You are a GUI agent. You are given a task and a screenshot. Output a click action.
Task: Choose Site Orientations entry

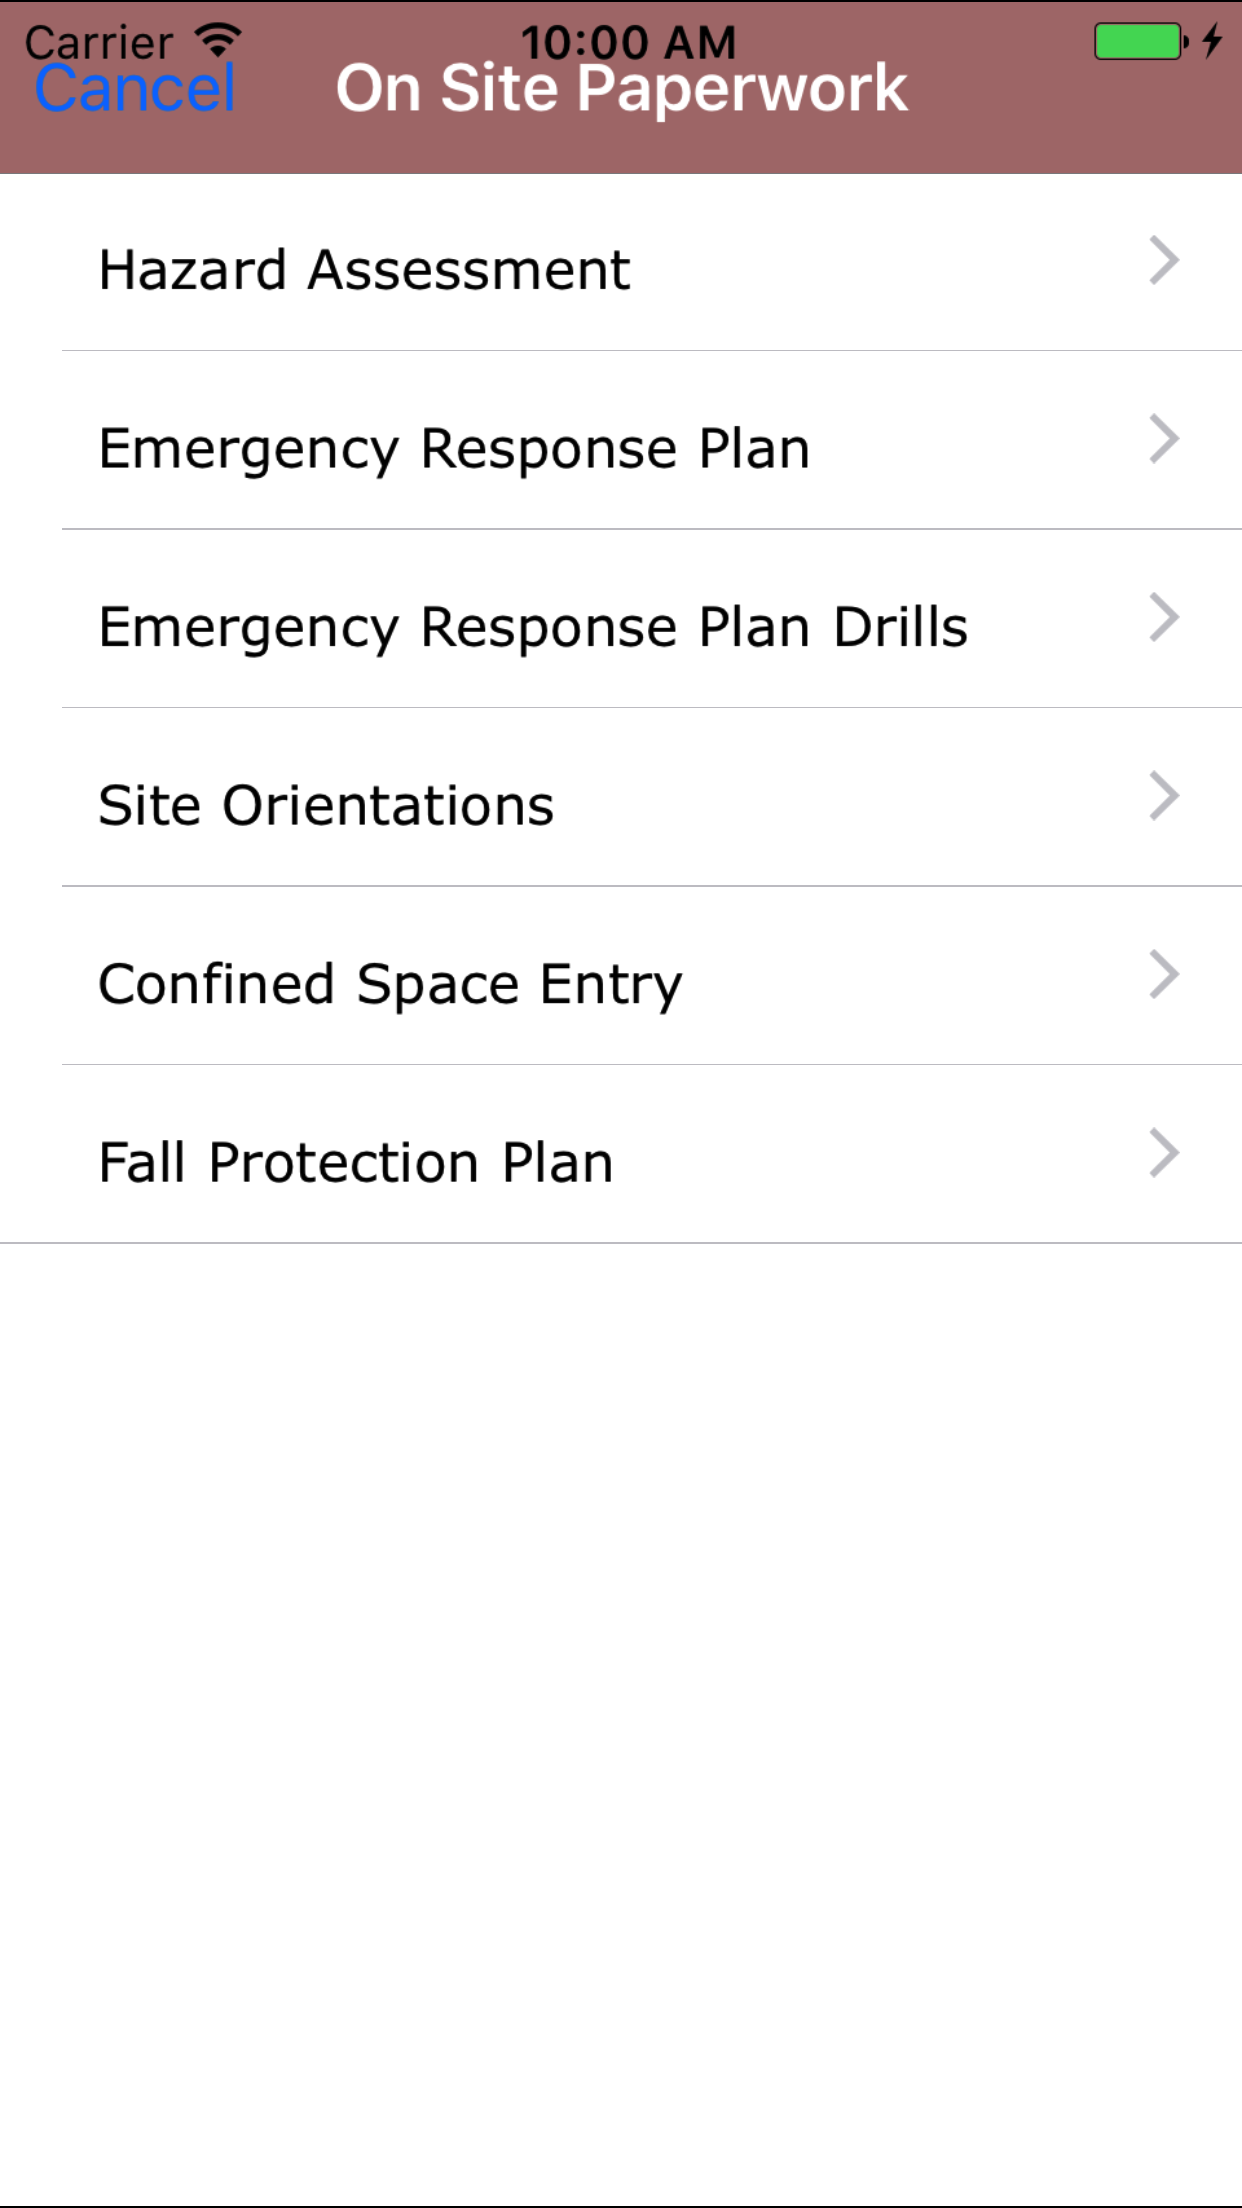[x=326, y=806]
